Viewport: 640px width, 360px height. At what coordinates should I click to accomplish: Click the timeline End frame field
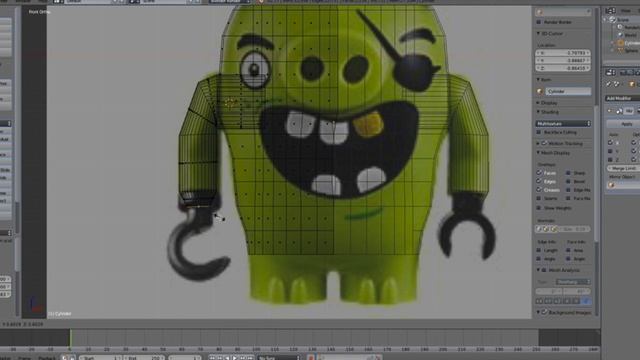144,358
